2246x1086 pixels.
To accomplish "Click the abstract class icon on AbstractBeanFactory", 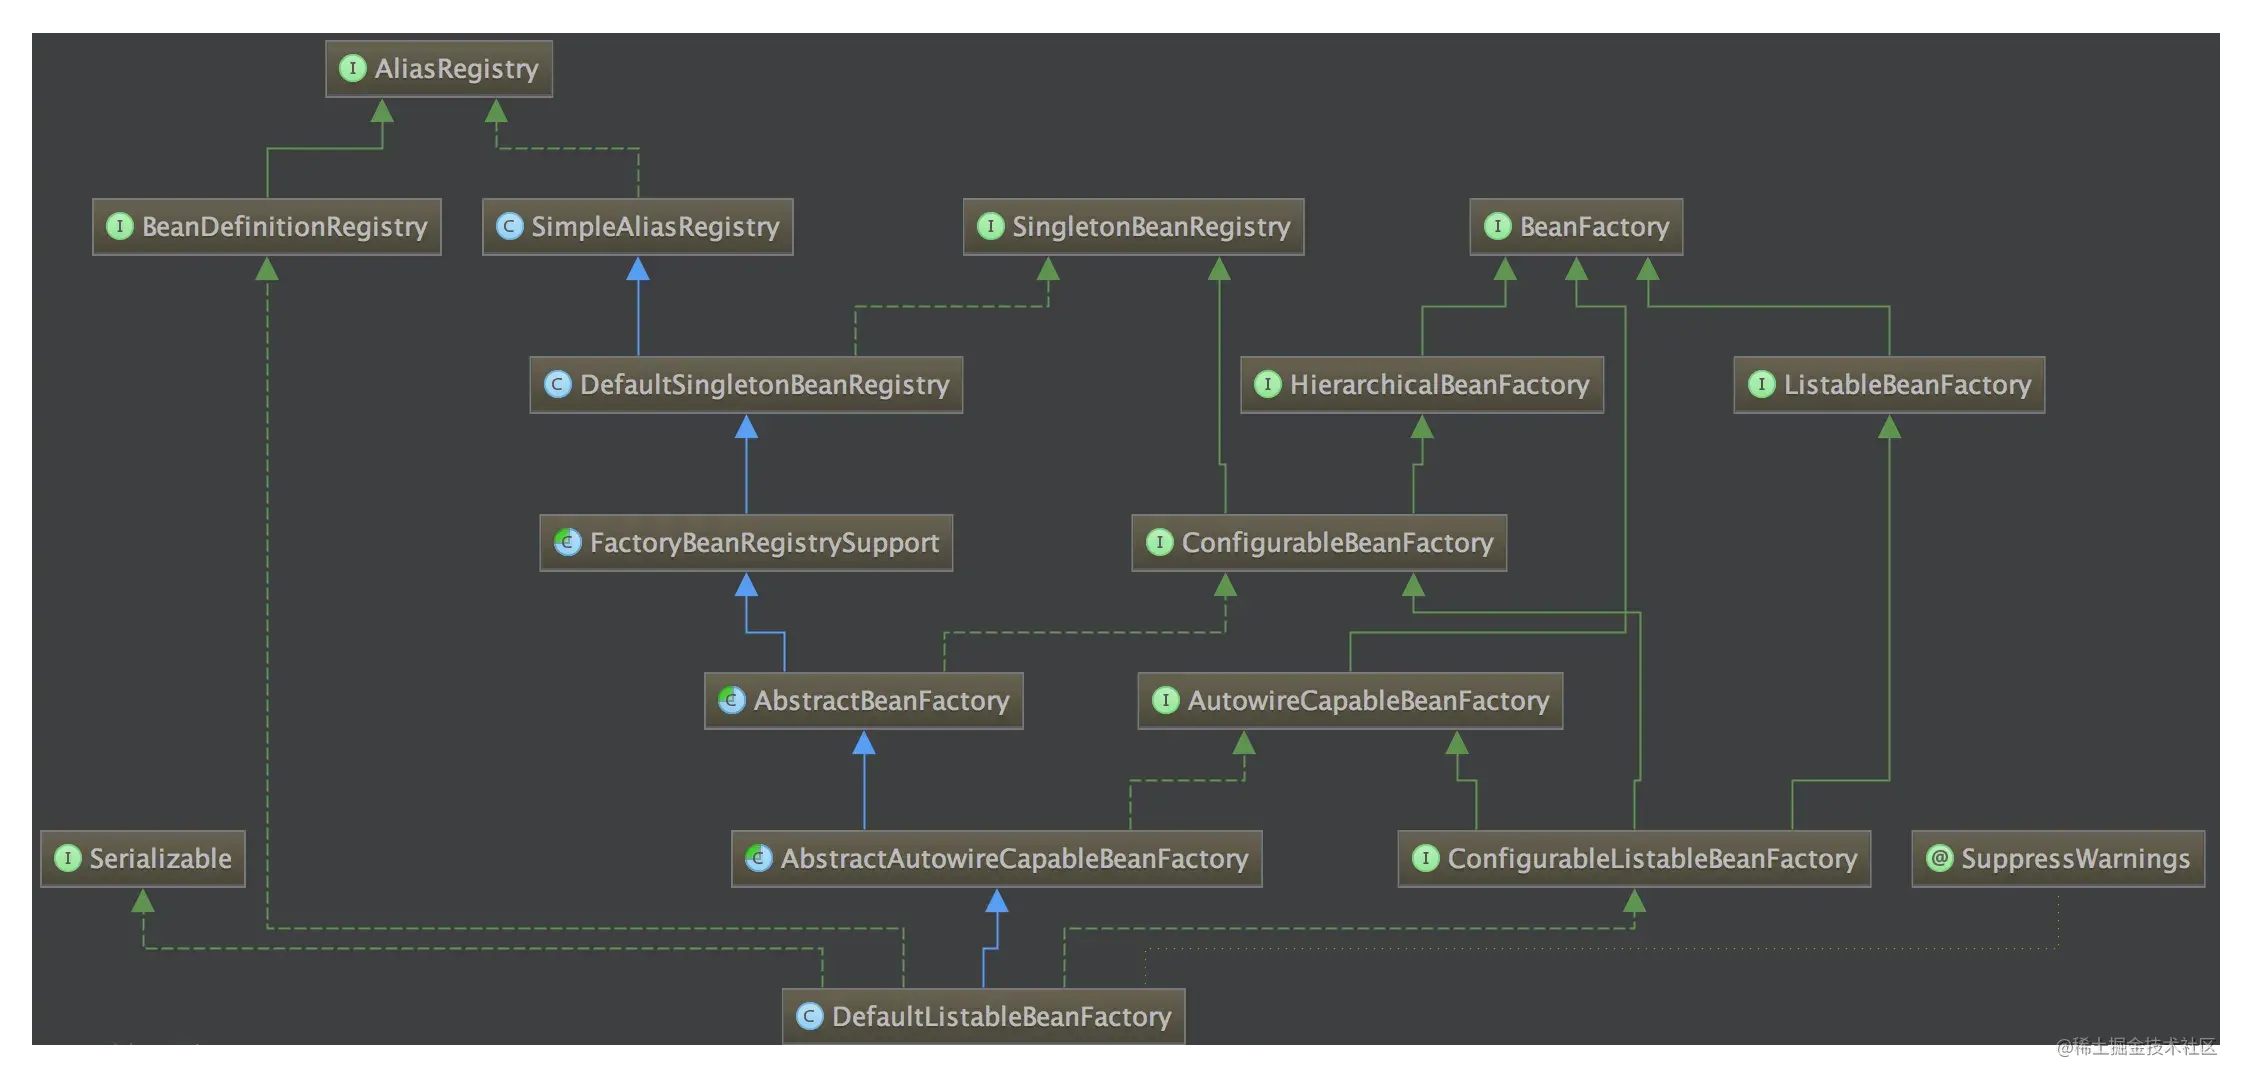I will (x=730, y=700).
